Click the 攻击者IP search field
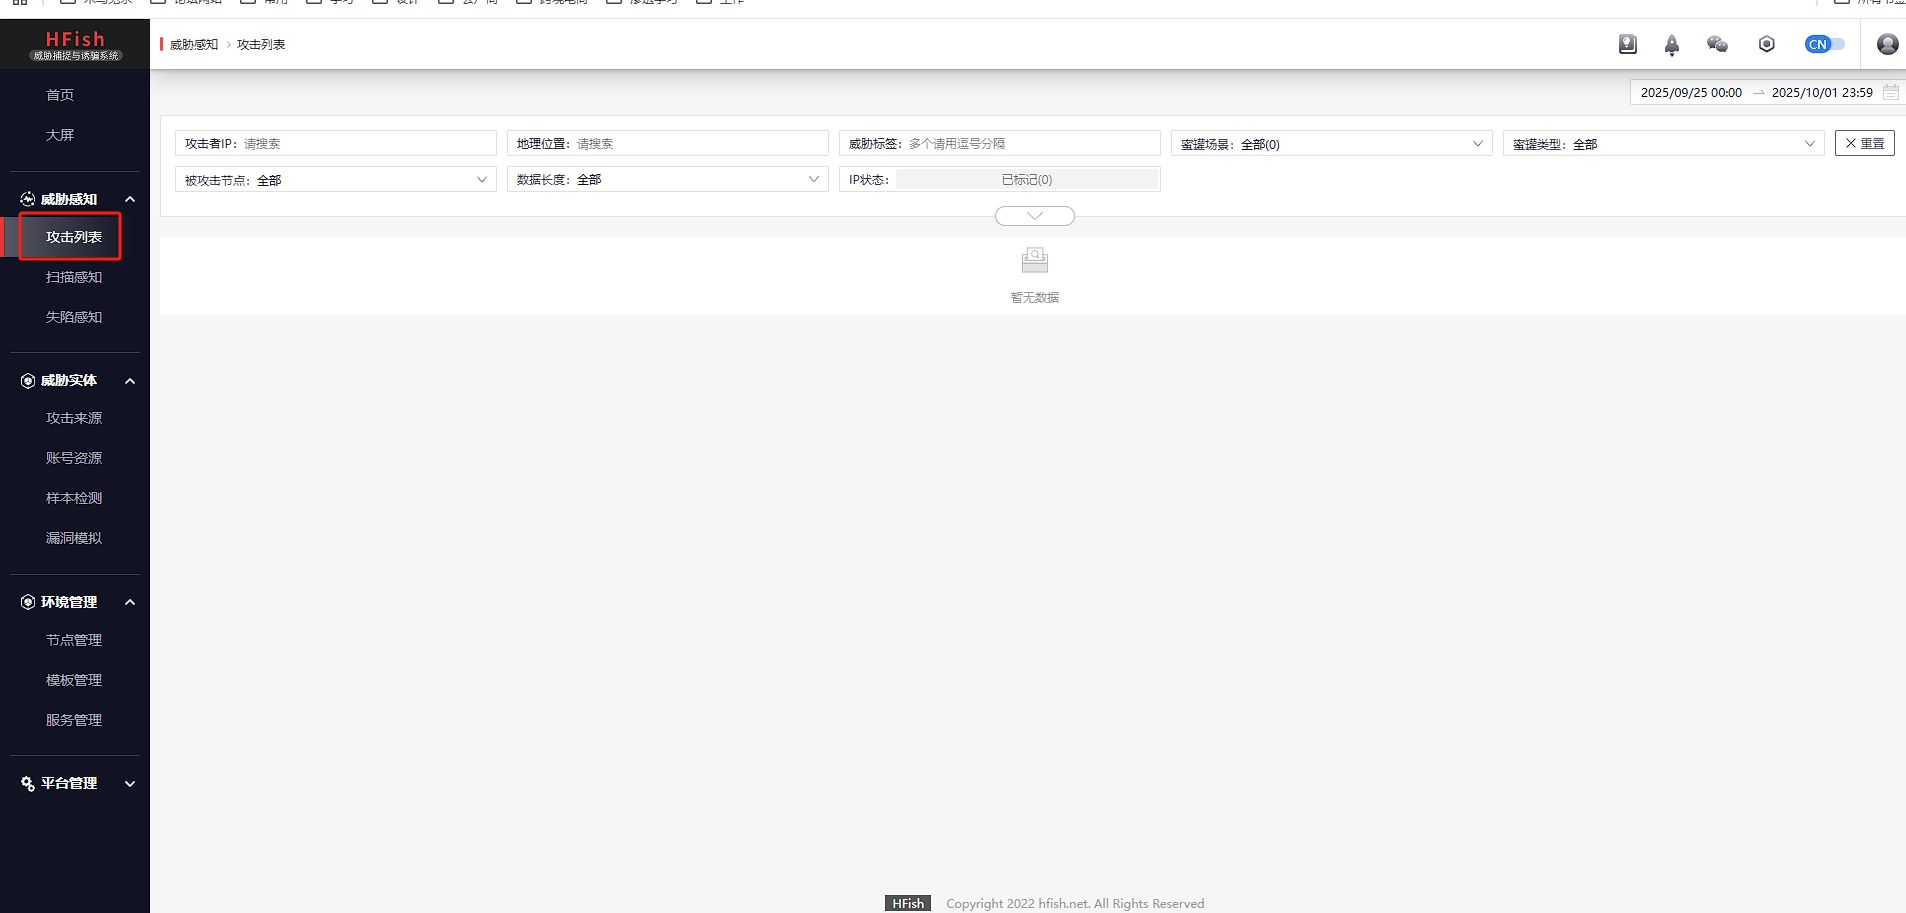 pyautogui.click(x=365, y=144)
